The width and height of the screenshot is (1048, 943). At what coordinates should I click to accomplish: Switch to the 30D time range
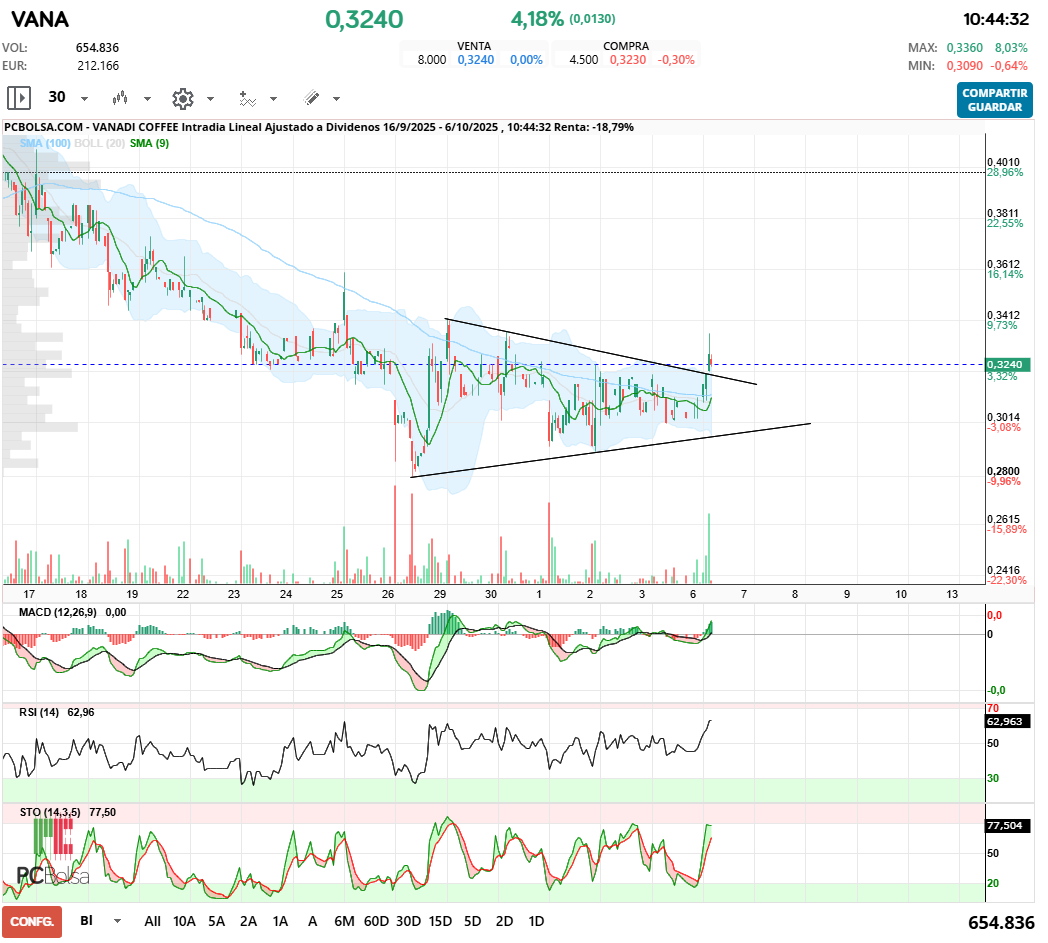tap(408, 921)
